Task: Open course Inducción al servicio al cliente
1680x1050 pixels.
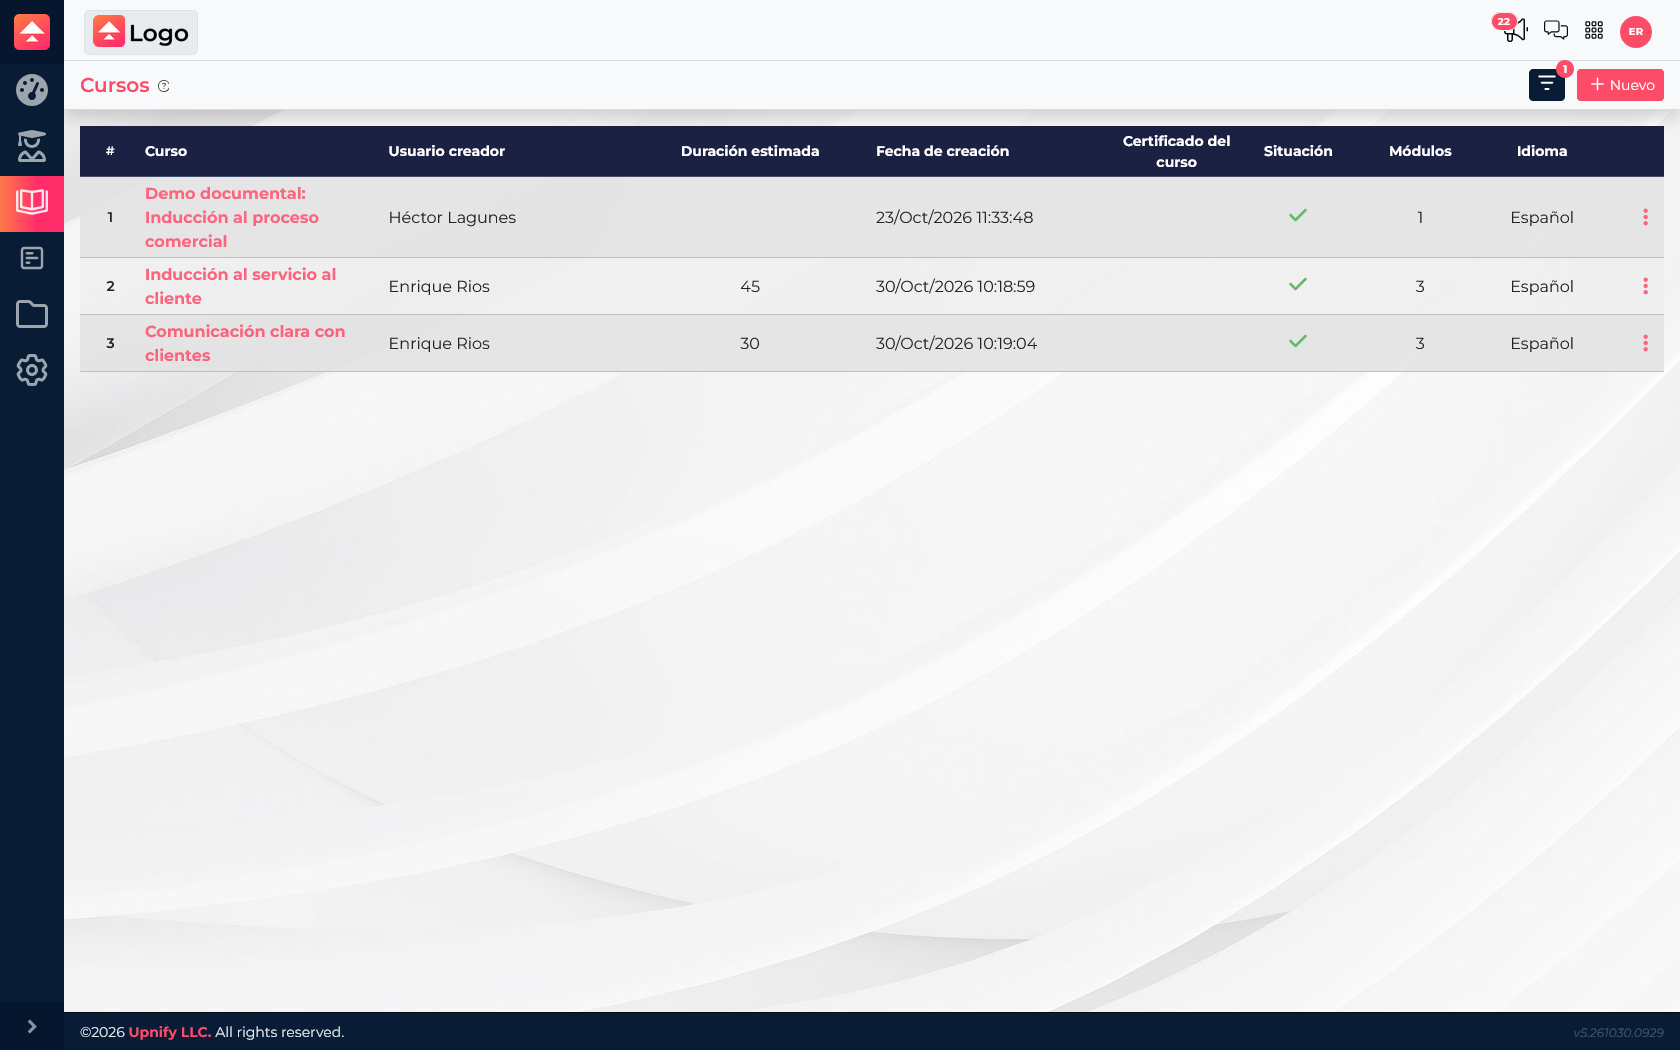Action: click(240, 286)
